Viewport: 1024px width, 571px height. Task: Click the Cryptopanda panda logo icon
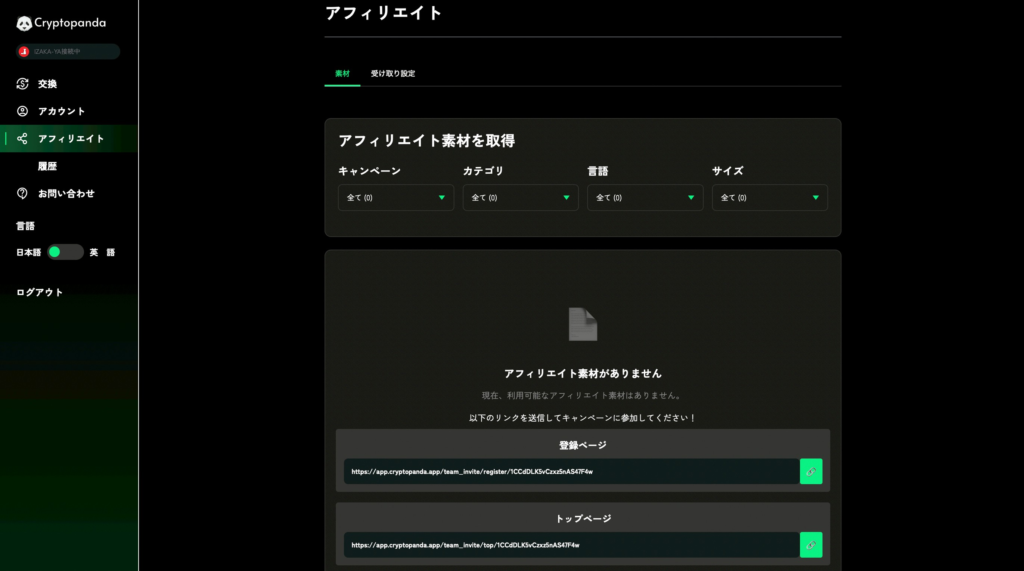(25, 23)
